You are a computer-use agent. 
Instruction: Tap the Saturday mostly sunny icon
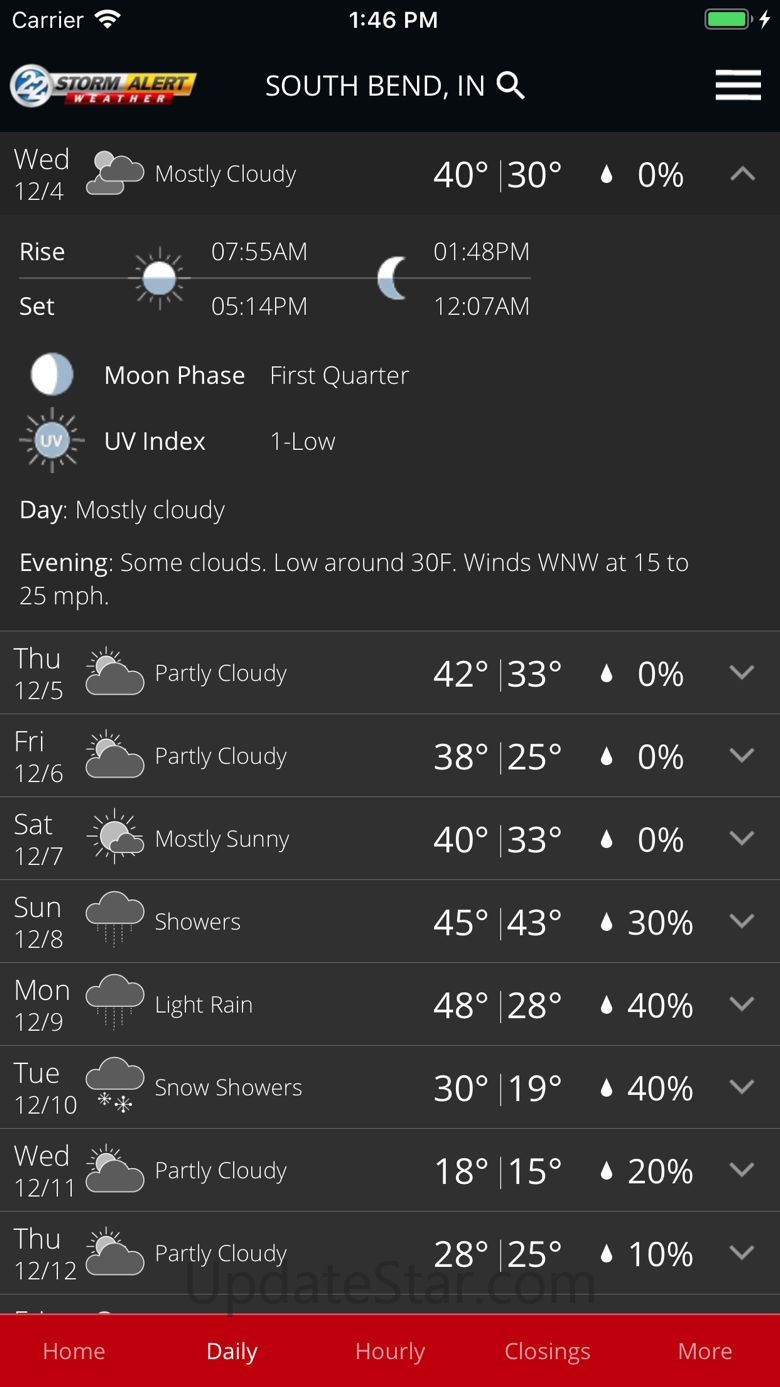coord(115,838)
